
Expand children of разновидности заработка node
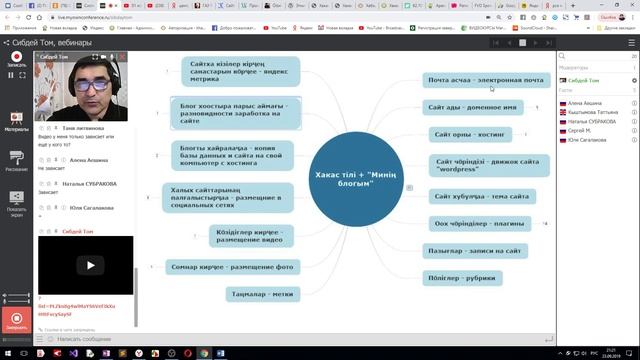click(158, 113)
